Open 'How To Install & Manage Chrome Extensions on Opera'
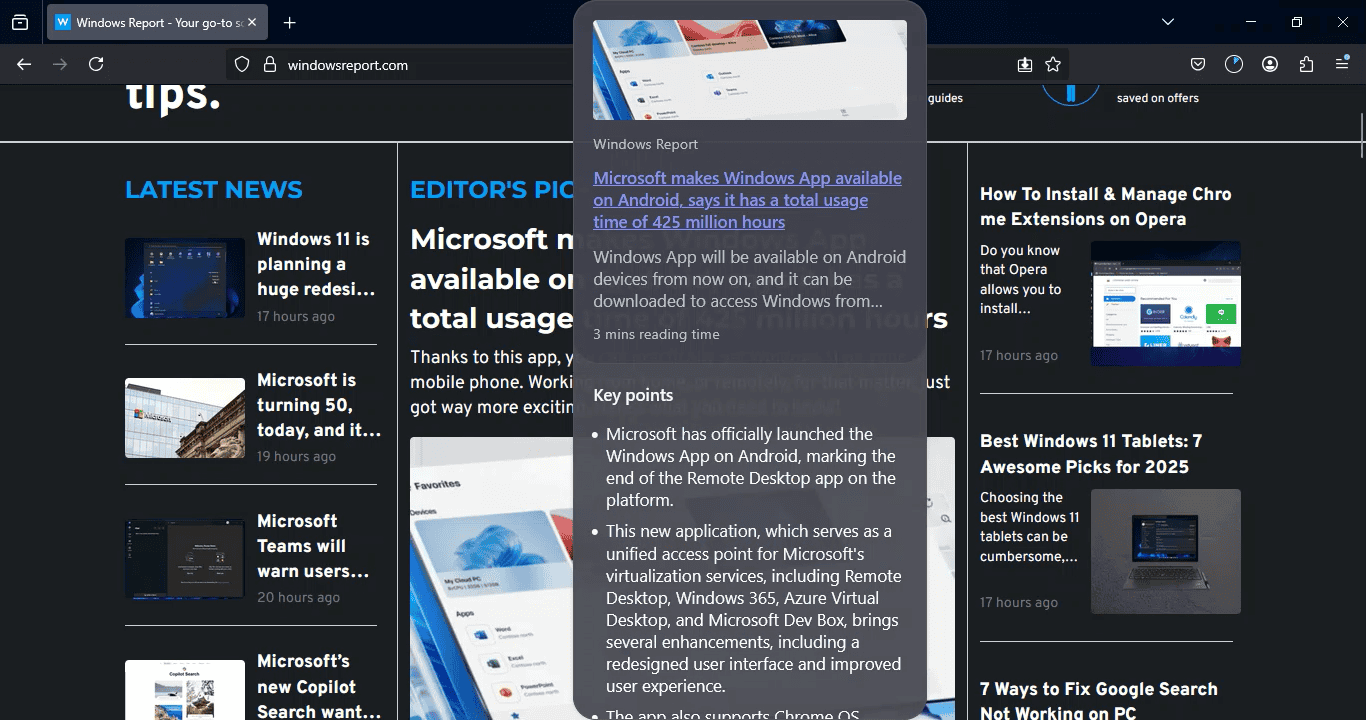 [x=1106, y=206]
